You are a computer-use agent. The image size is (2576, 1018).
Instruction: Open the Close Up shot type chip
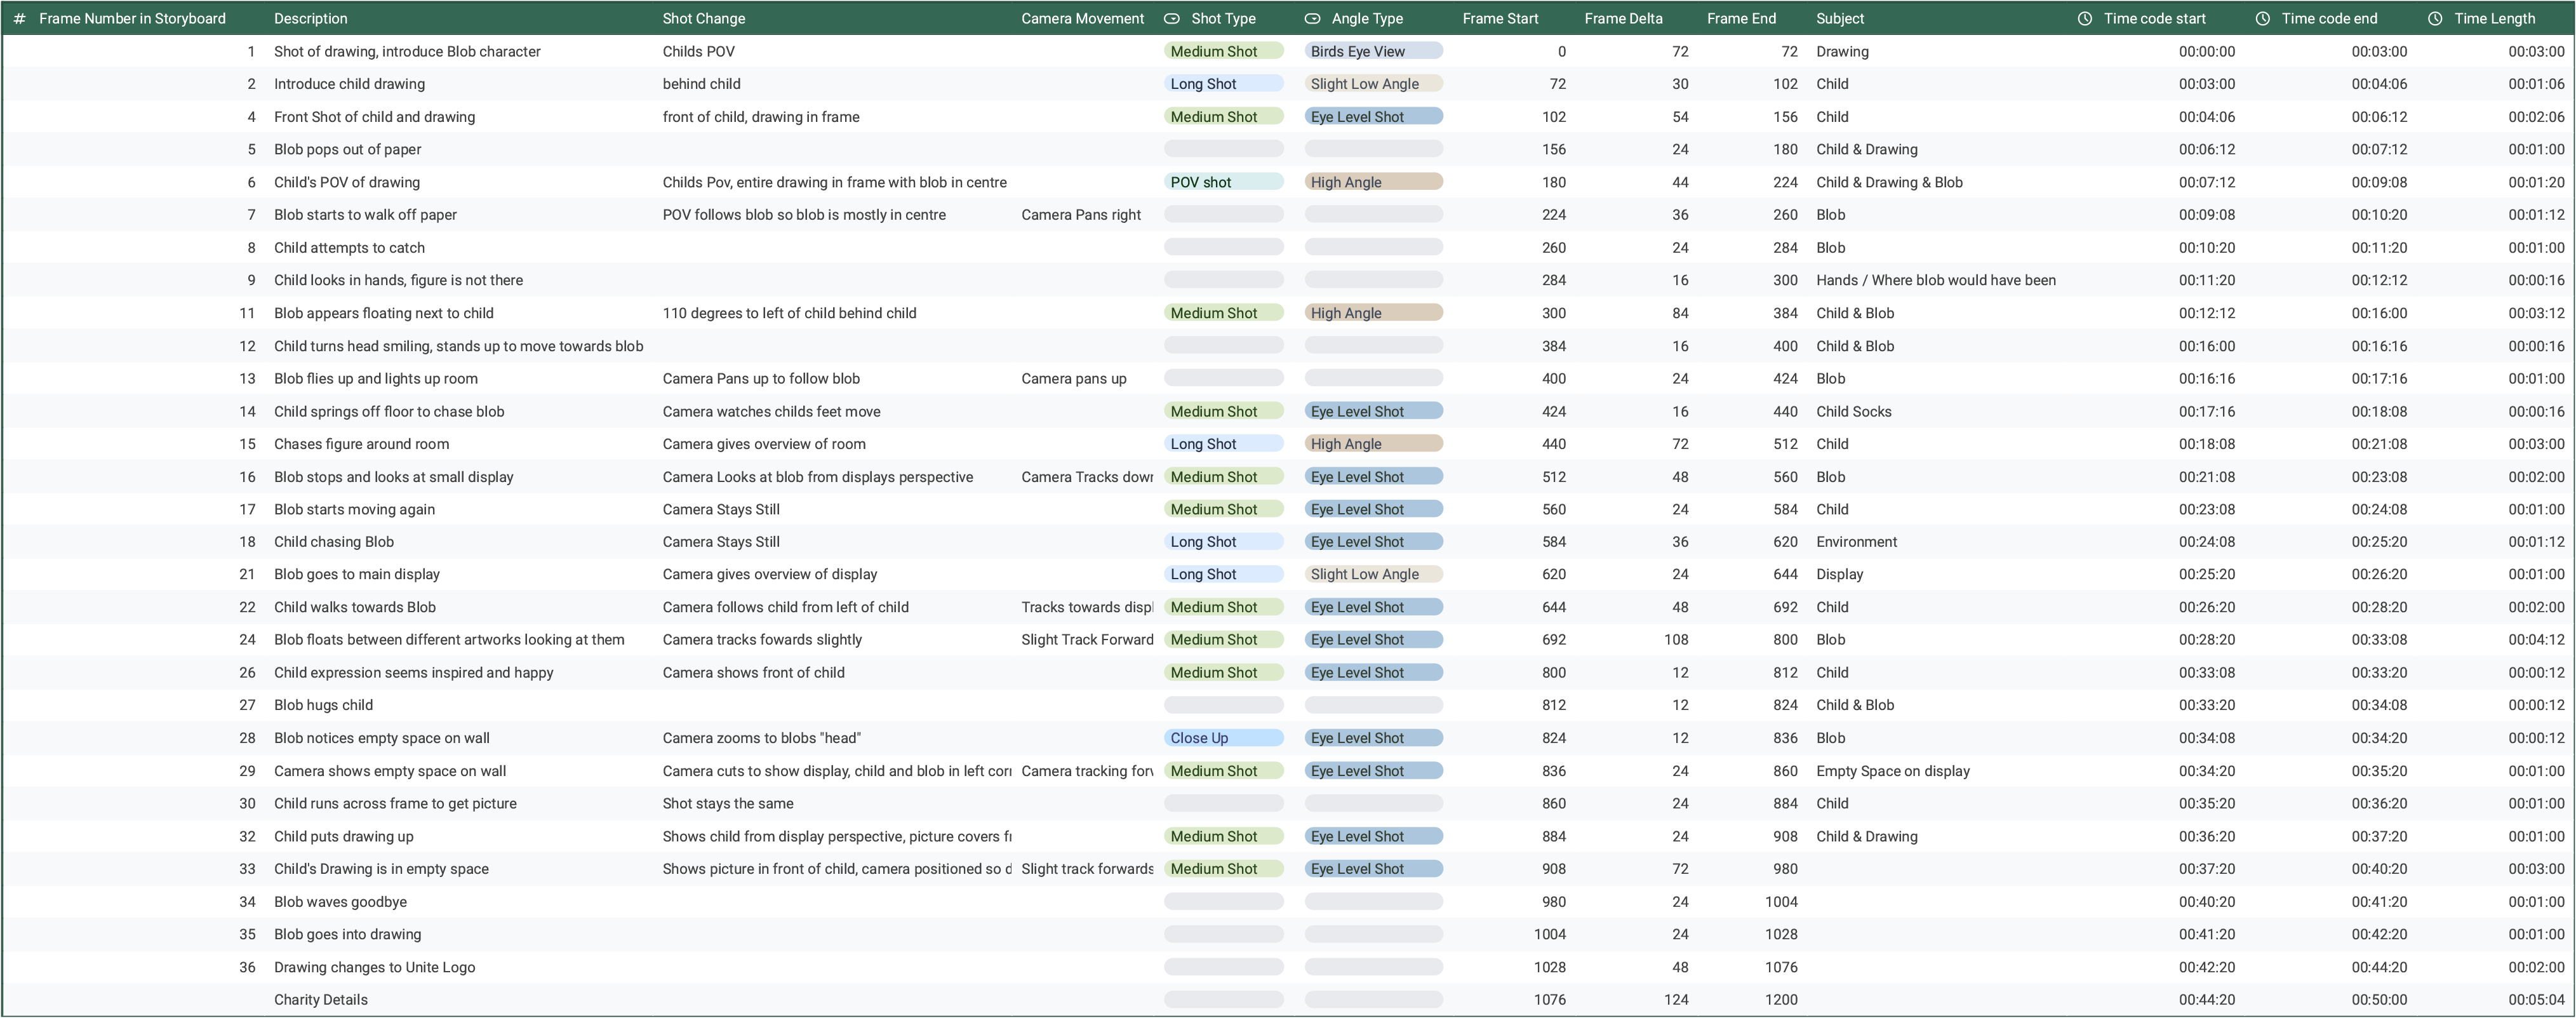pos(1222,738)
